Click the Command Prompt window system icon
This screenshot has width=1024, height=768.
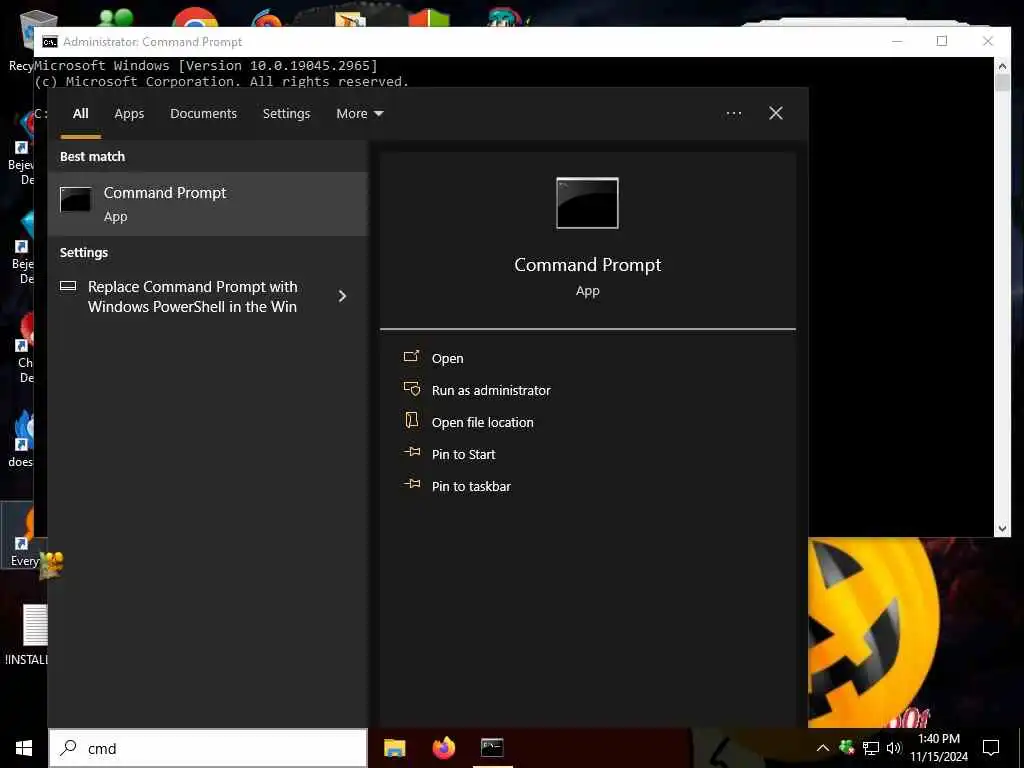click(50, 42)
